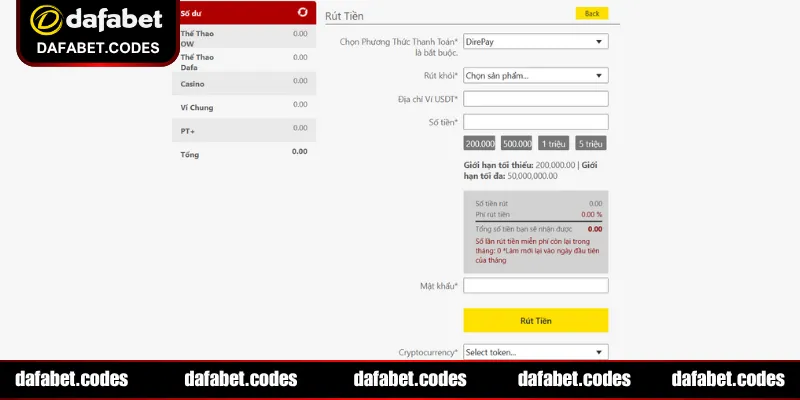Select the Ví Chung wallet row
This screenshot has height=400, width=800.
pos(244,107)
